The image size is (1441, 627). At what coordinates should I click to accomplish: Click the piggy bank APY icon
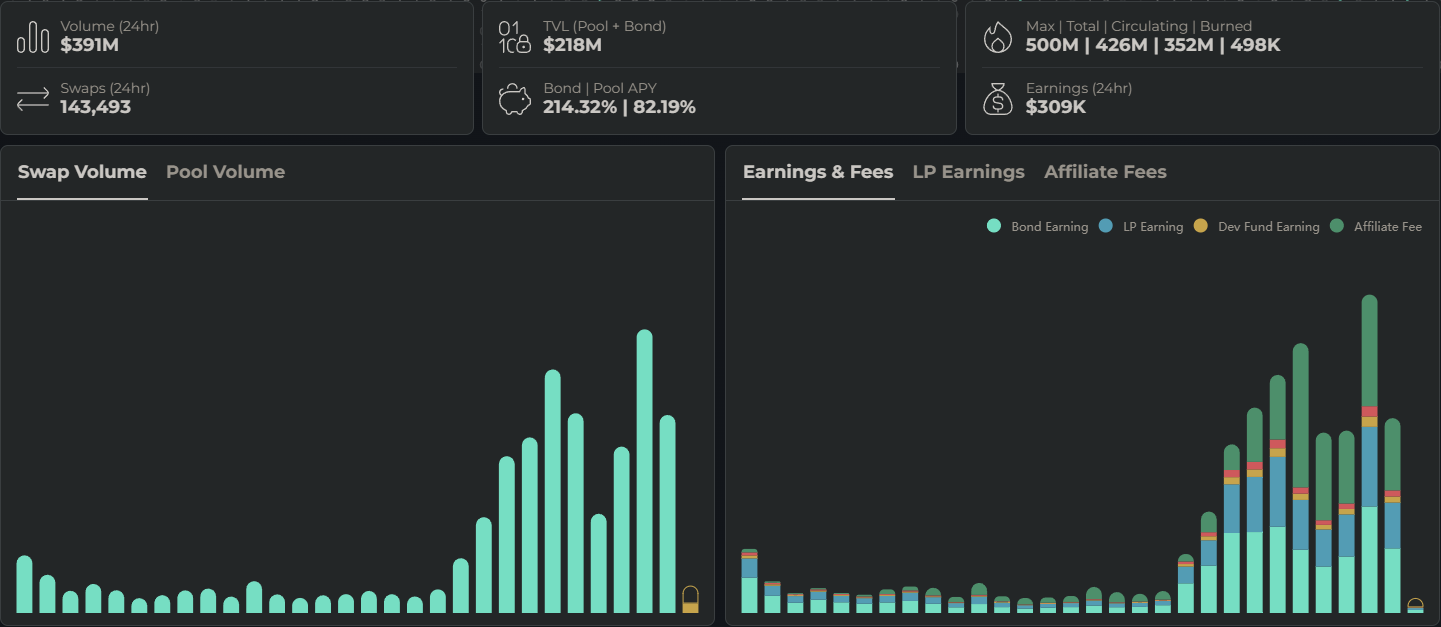pyautogui.click(x=514, y=98)
